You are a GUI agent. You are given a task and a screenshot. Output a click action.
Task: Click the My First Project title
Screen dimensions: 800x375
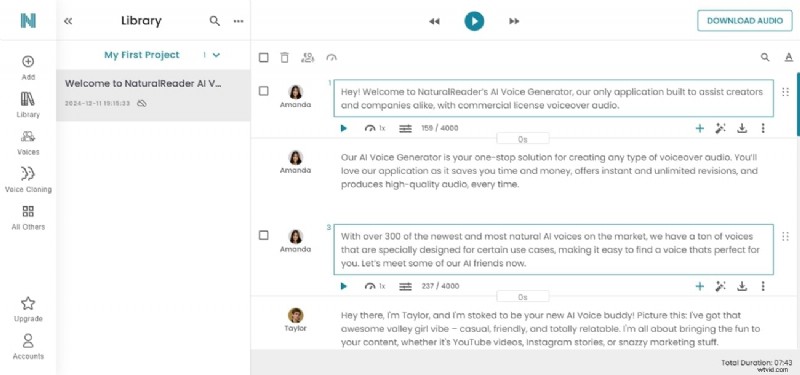(142, 55)
